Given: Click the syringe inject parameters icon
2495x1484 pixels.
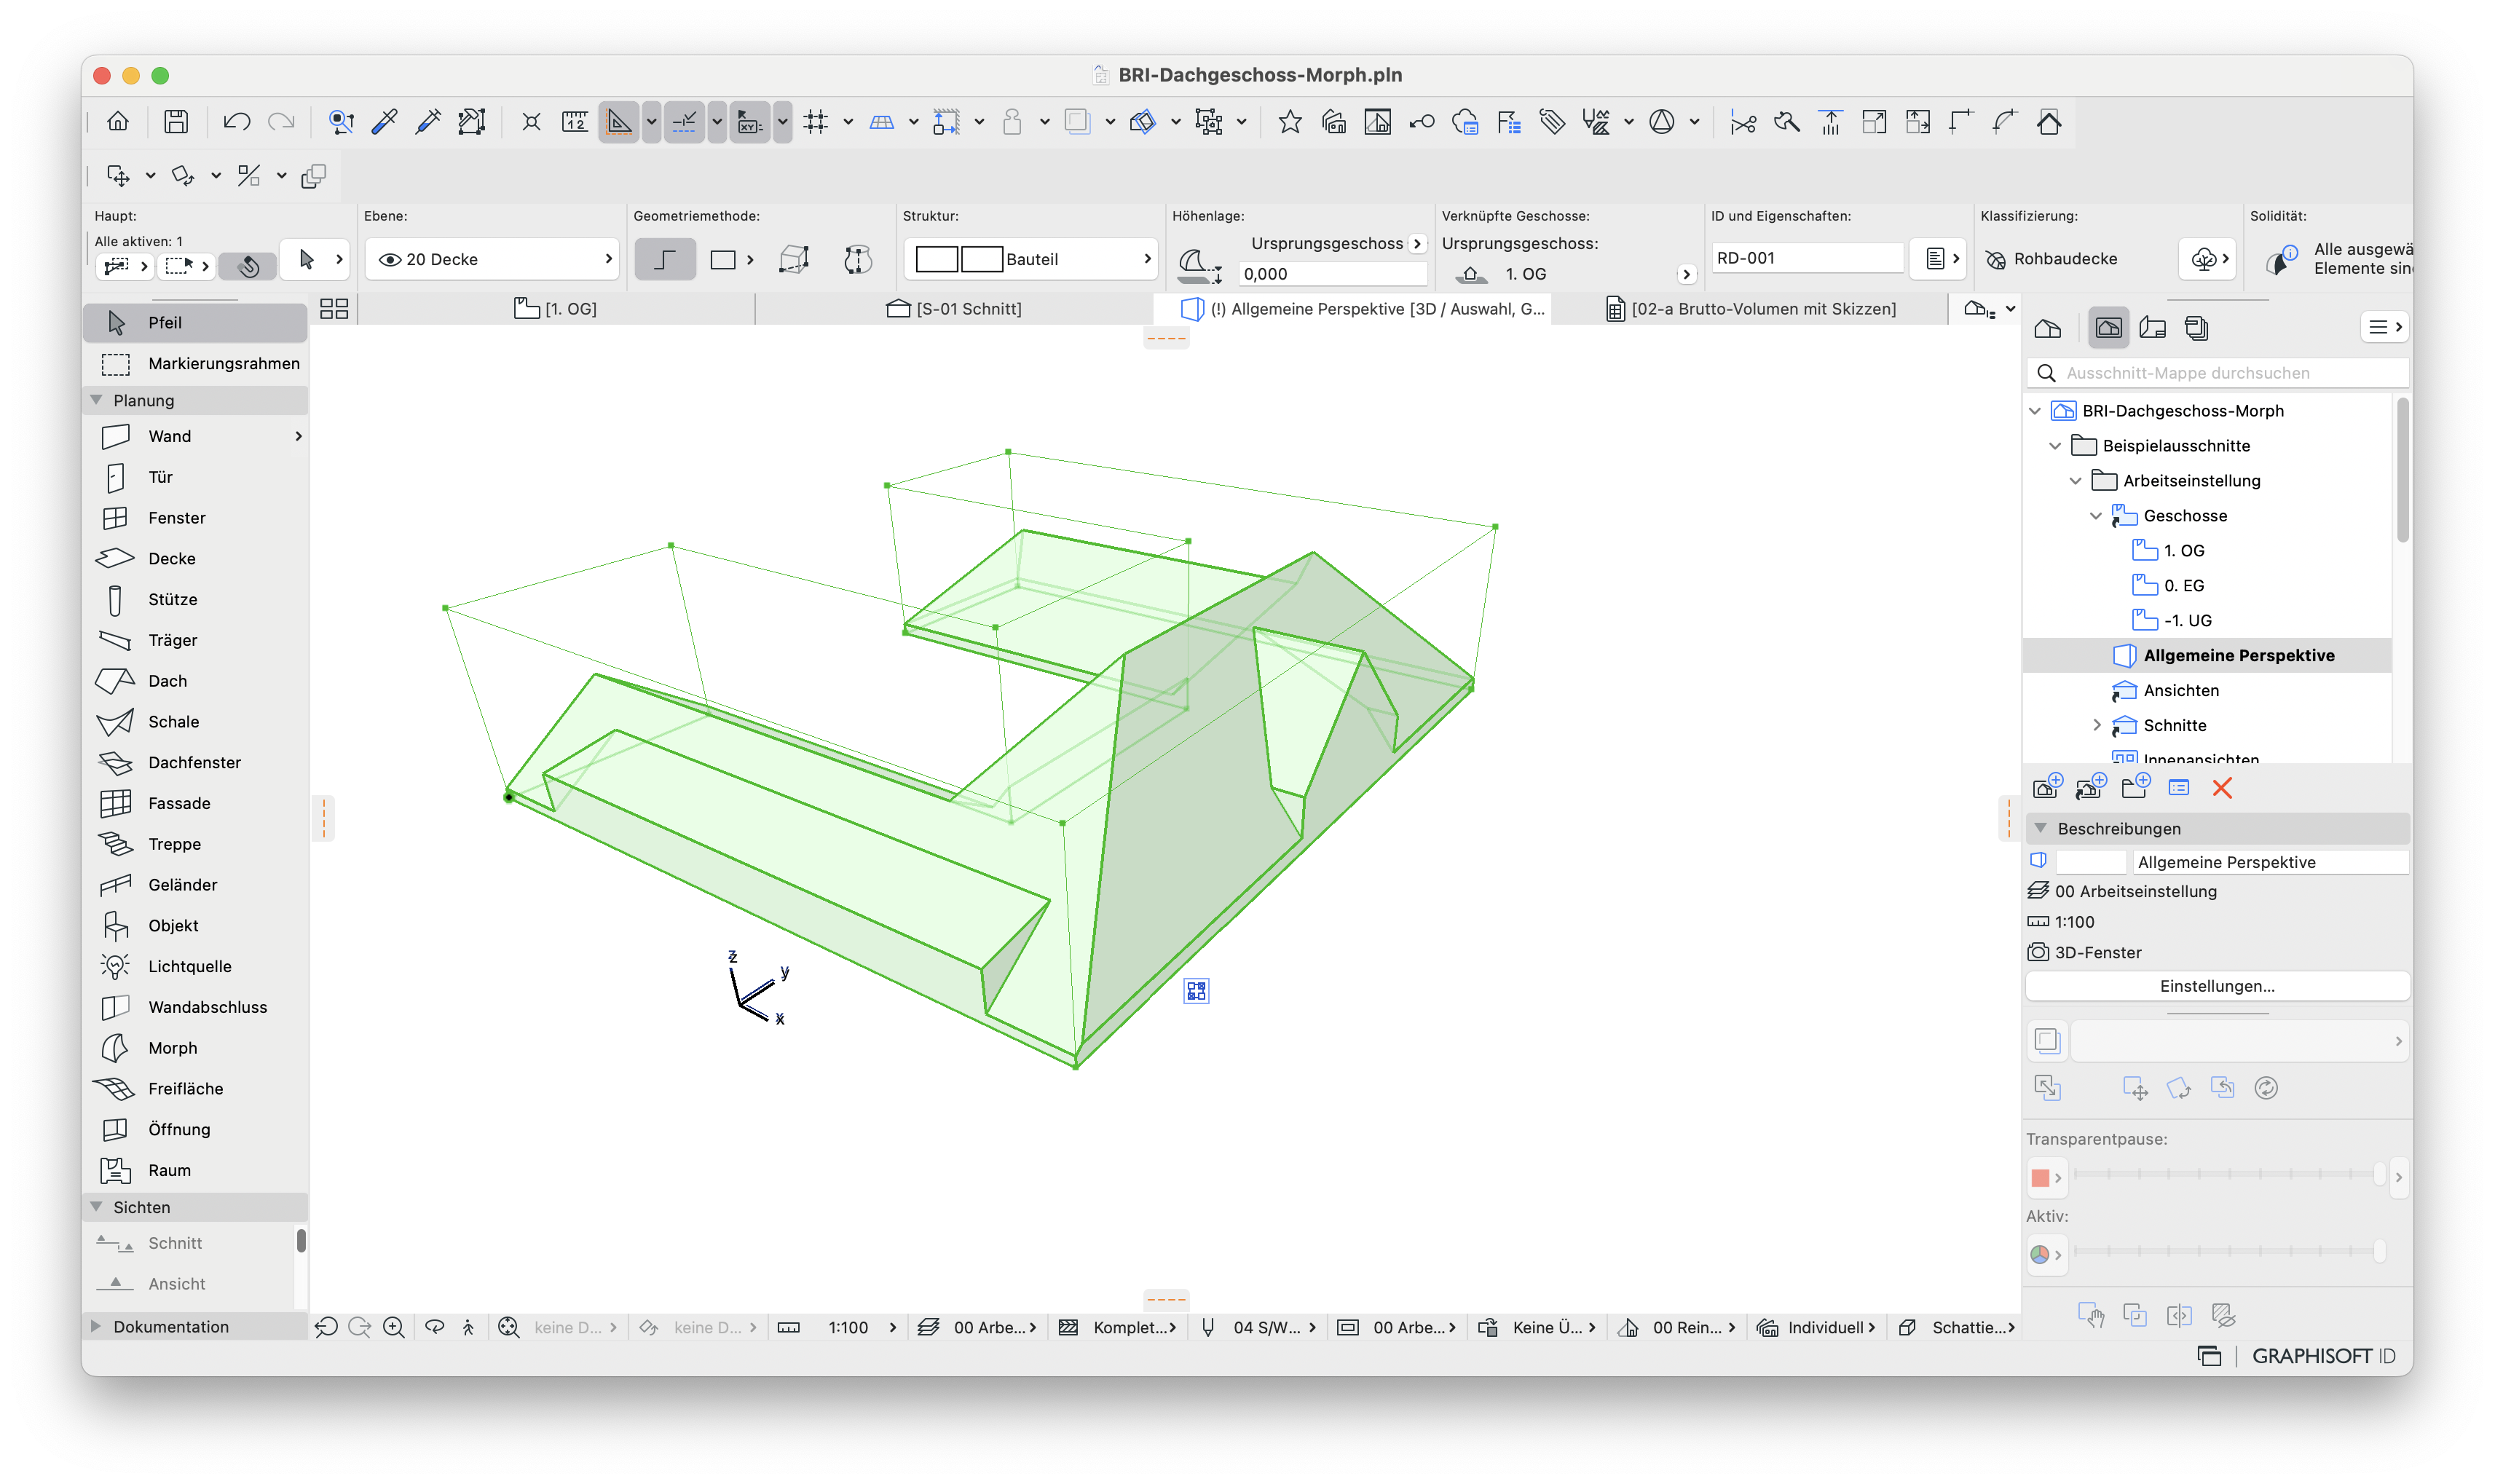Looking at the screenshot, I should point(428,122).
